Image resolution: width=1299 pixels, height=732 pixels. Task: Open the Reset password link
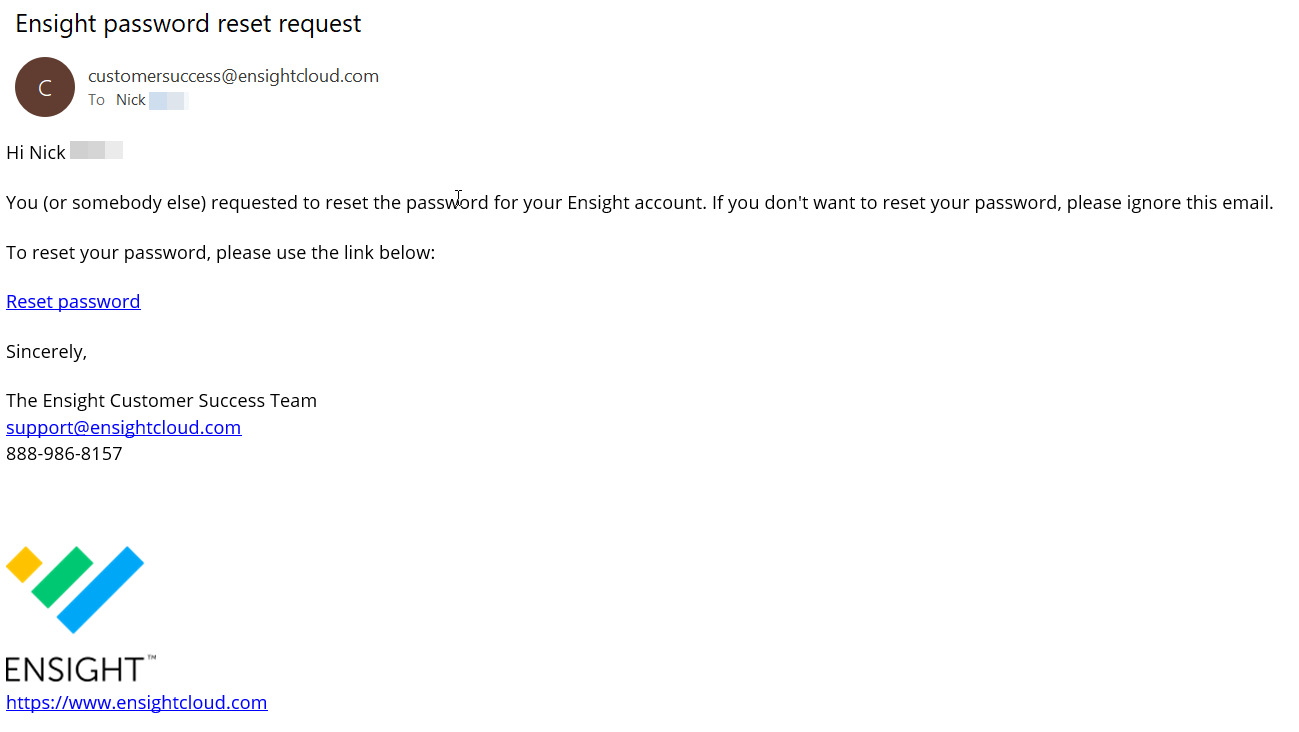tap(73, 301)
